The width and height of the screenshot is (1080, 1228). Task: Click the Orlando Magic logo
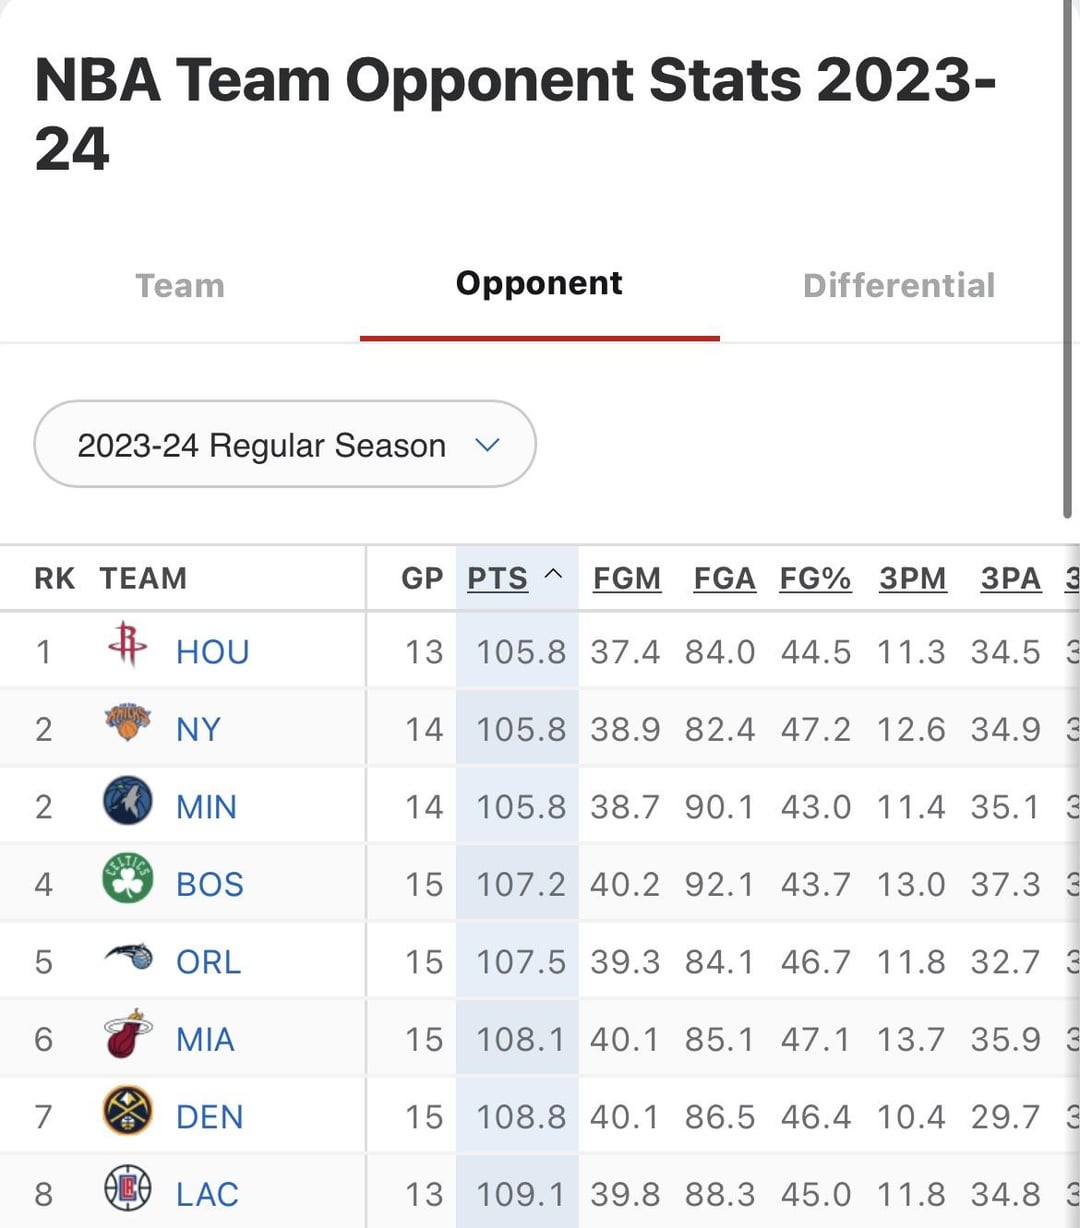128,957
